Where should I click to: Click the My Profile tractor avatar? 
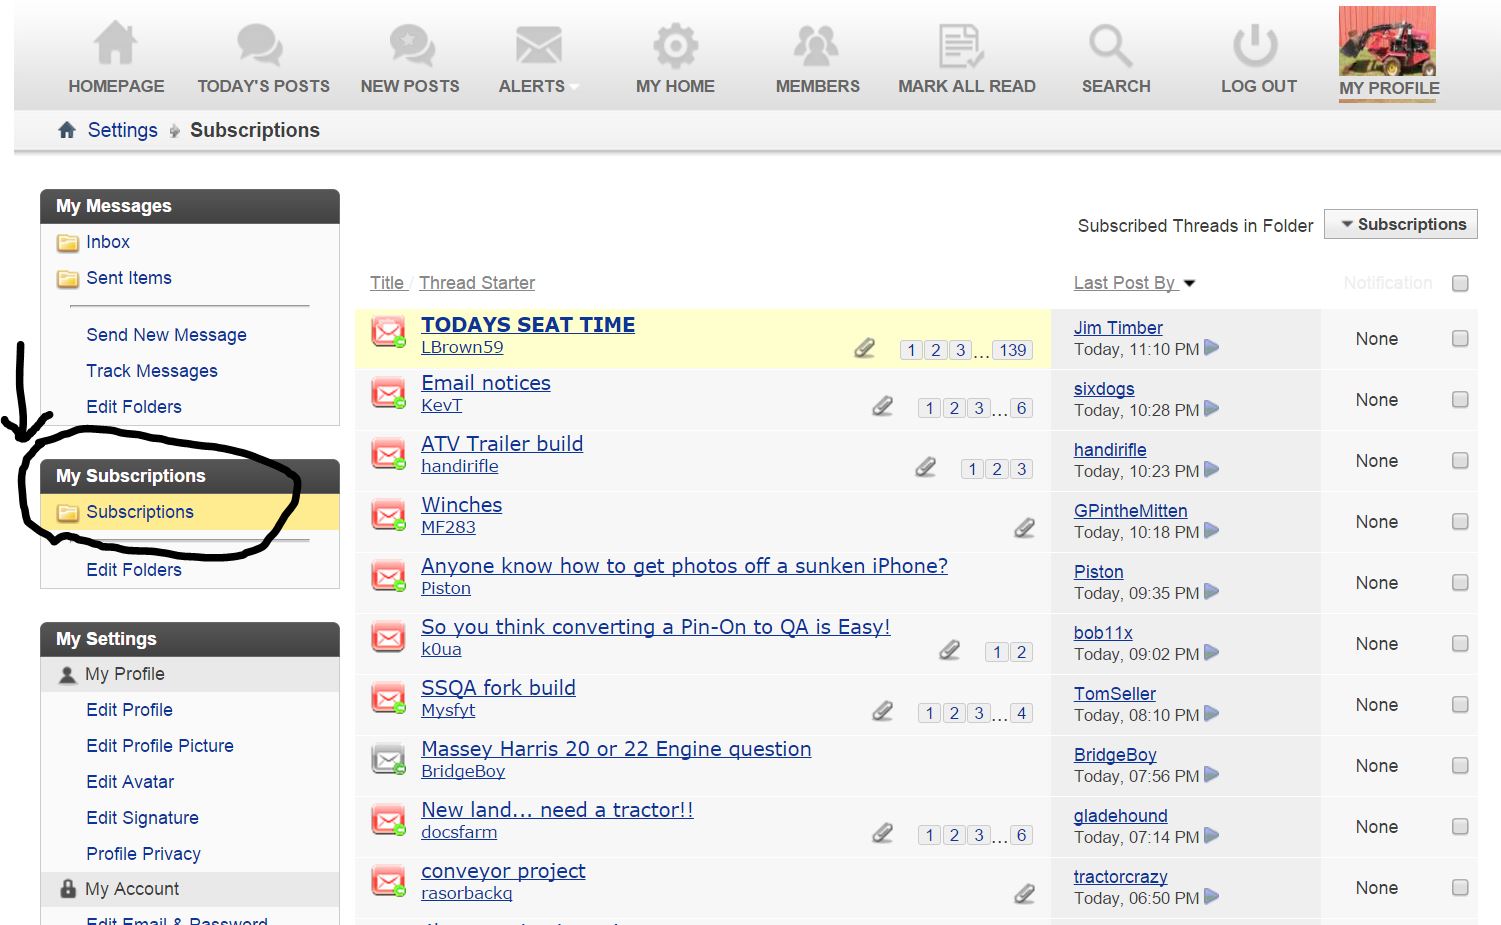click(x=1387, y=42)
